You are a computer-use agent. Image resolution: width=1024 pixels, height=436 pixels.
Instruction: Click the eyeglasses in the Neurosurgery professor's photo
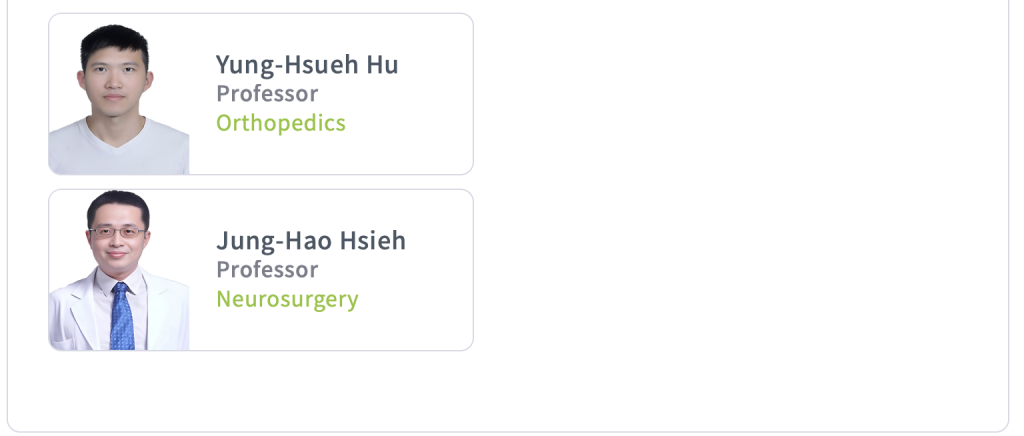point(118,232)
